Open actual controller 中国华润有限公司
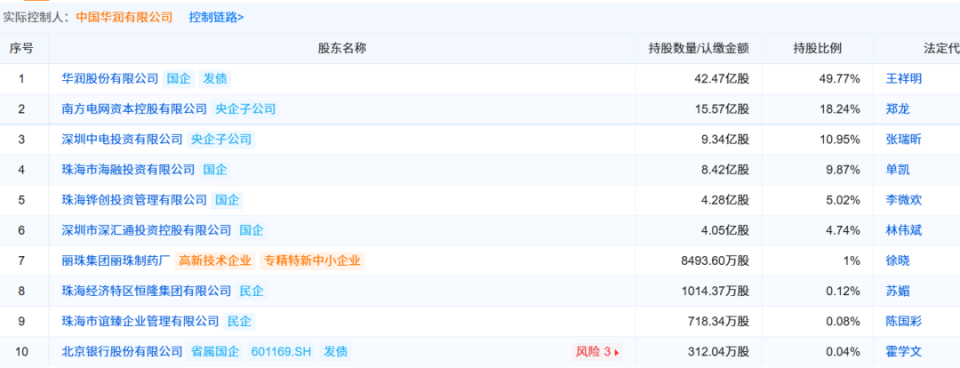 124,17
